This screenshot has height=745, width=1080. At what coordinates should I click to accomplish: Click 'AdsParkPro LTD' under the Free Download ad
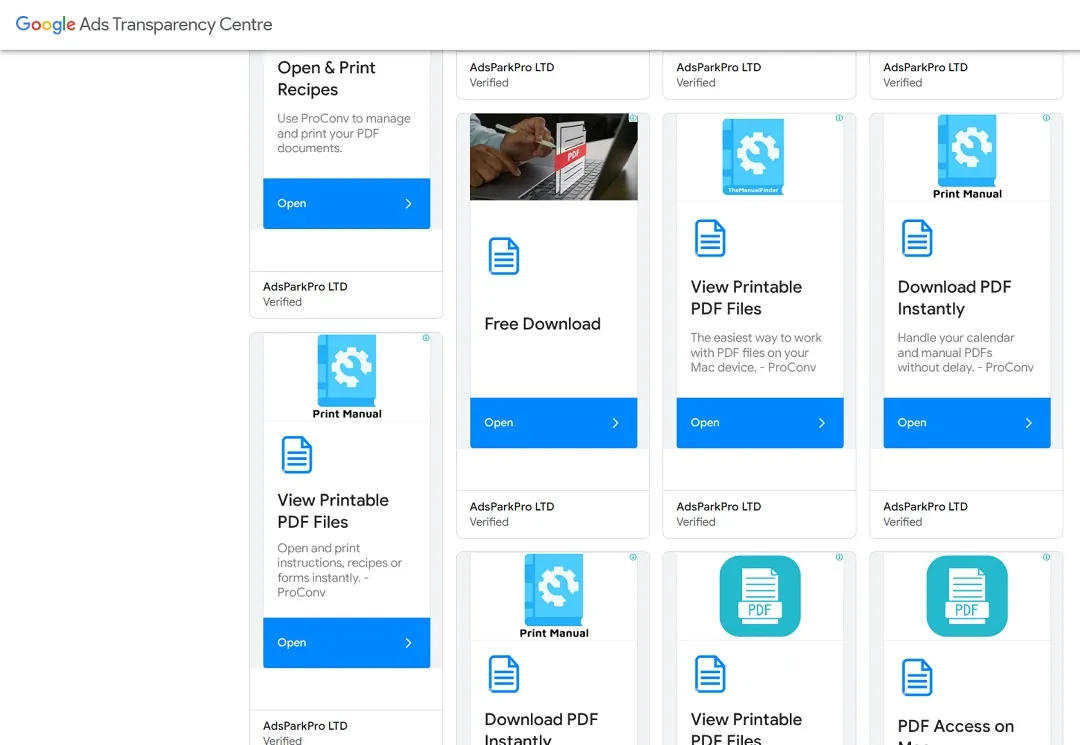click(x=512, y=507)
